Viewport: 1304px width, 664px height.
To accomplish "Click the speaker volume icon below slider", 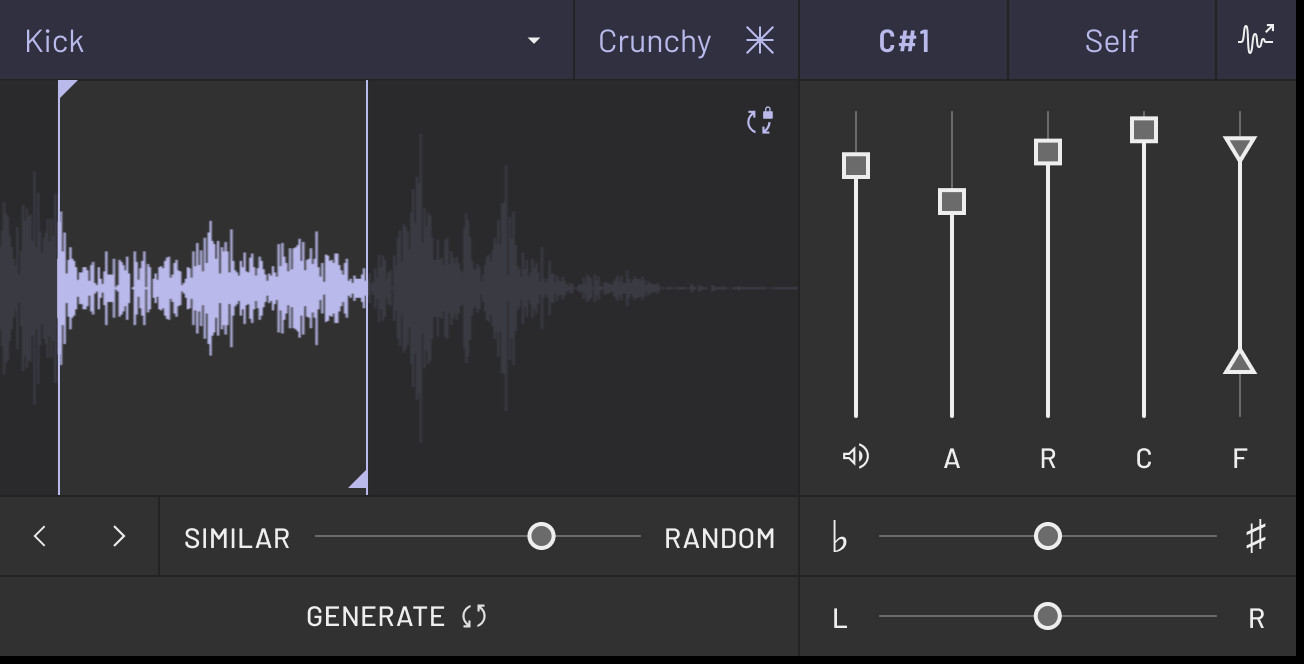I will coord(855,457).
